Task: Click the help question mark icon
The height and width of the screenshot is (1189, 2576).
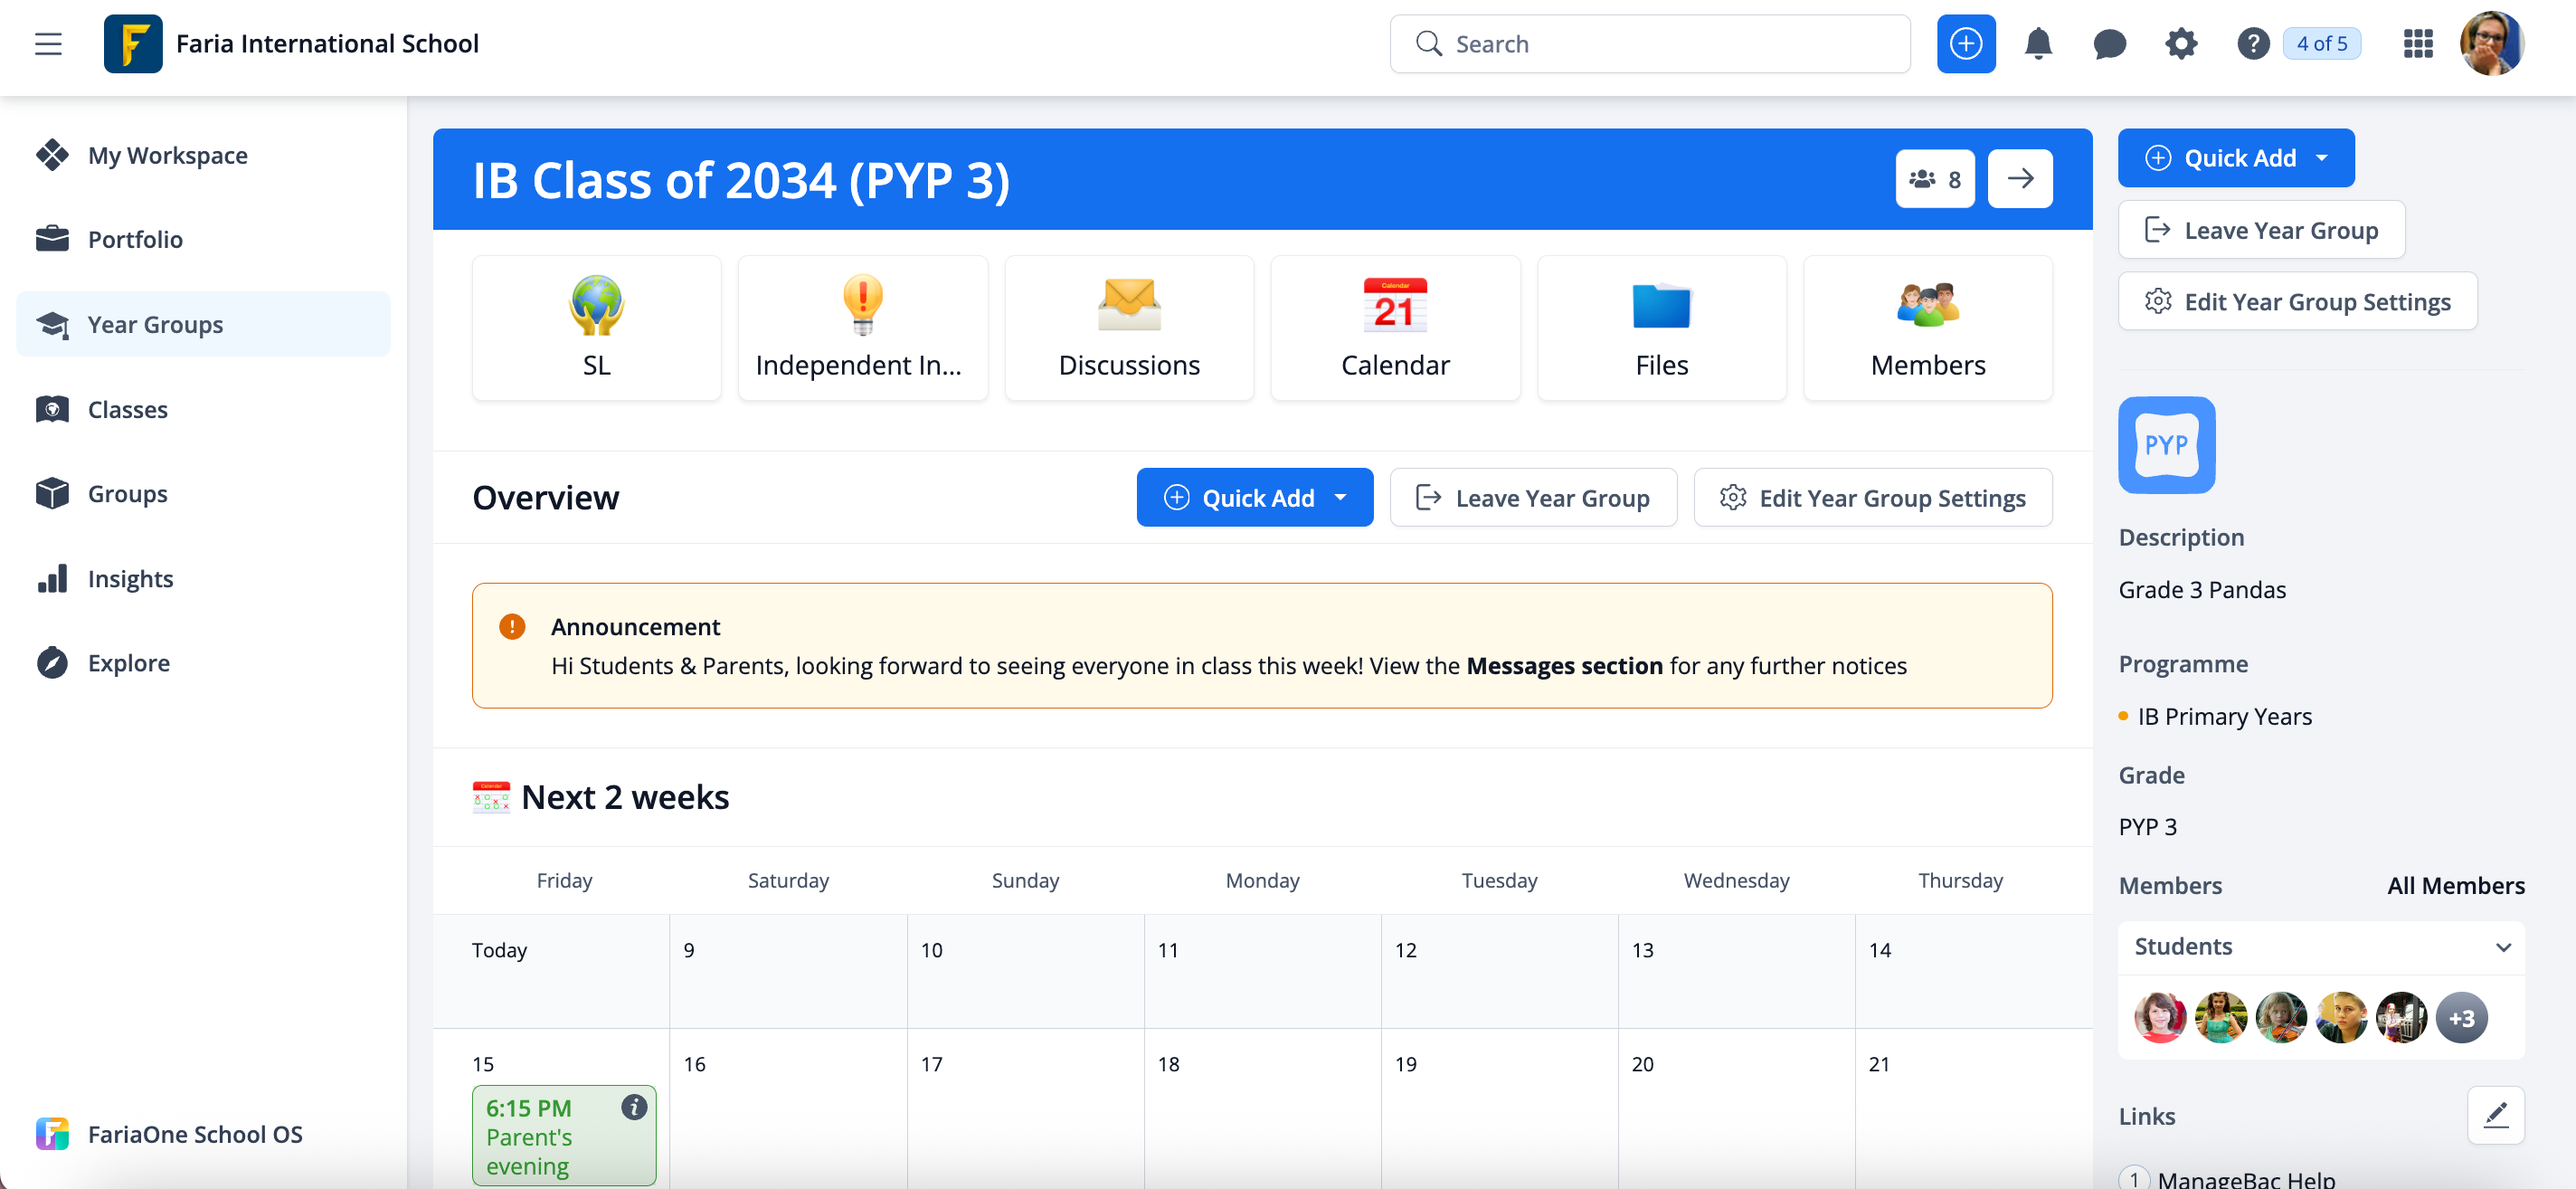Action: (2251, 44)
